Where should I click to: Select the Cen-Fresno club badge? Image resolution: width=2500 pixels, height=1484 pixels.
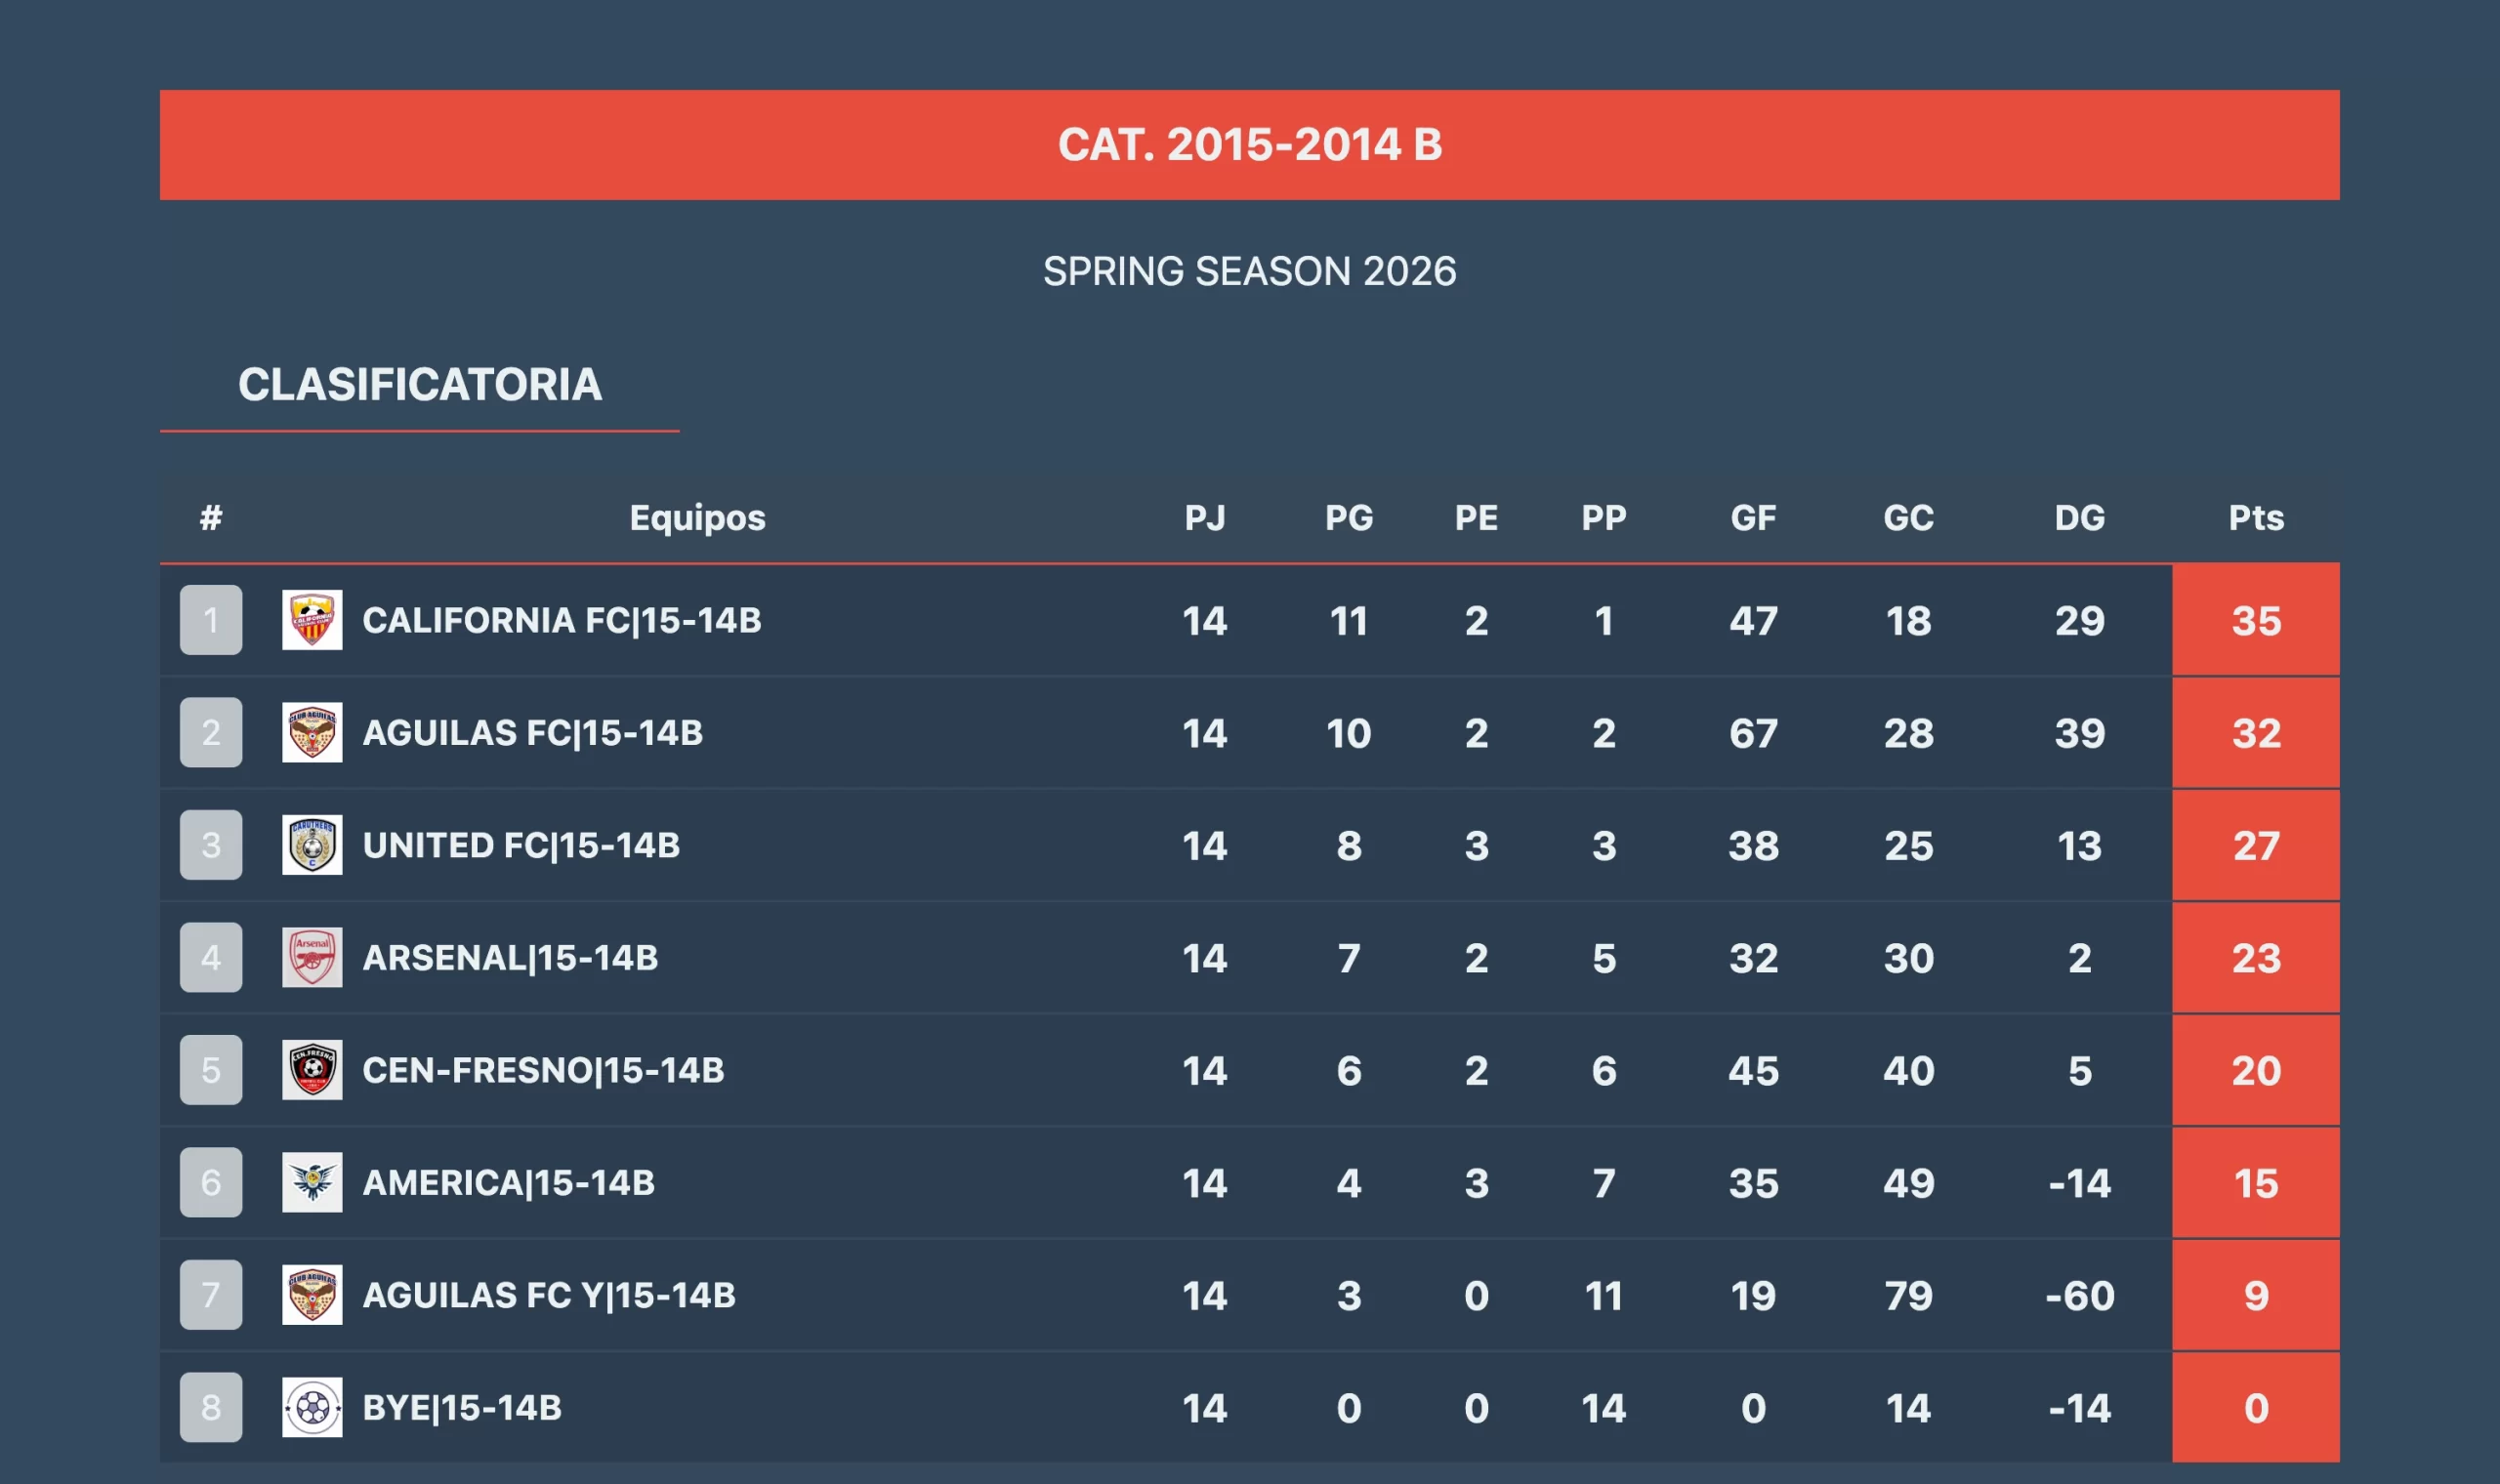click(x=310, y=1070)
